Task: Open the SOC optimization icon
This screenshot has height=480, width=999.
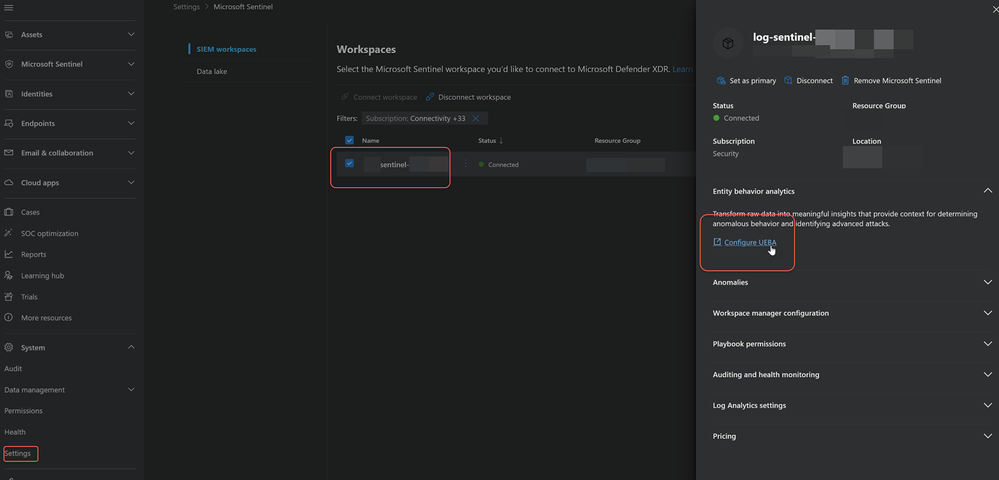Action: tap(9, 233)
